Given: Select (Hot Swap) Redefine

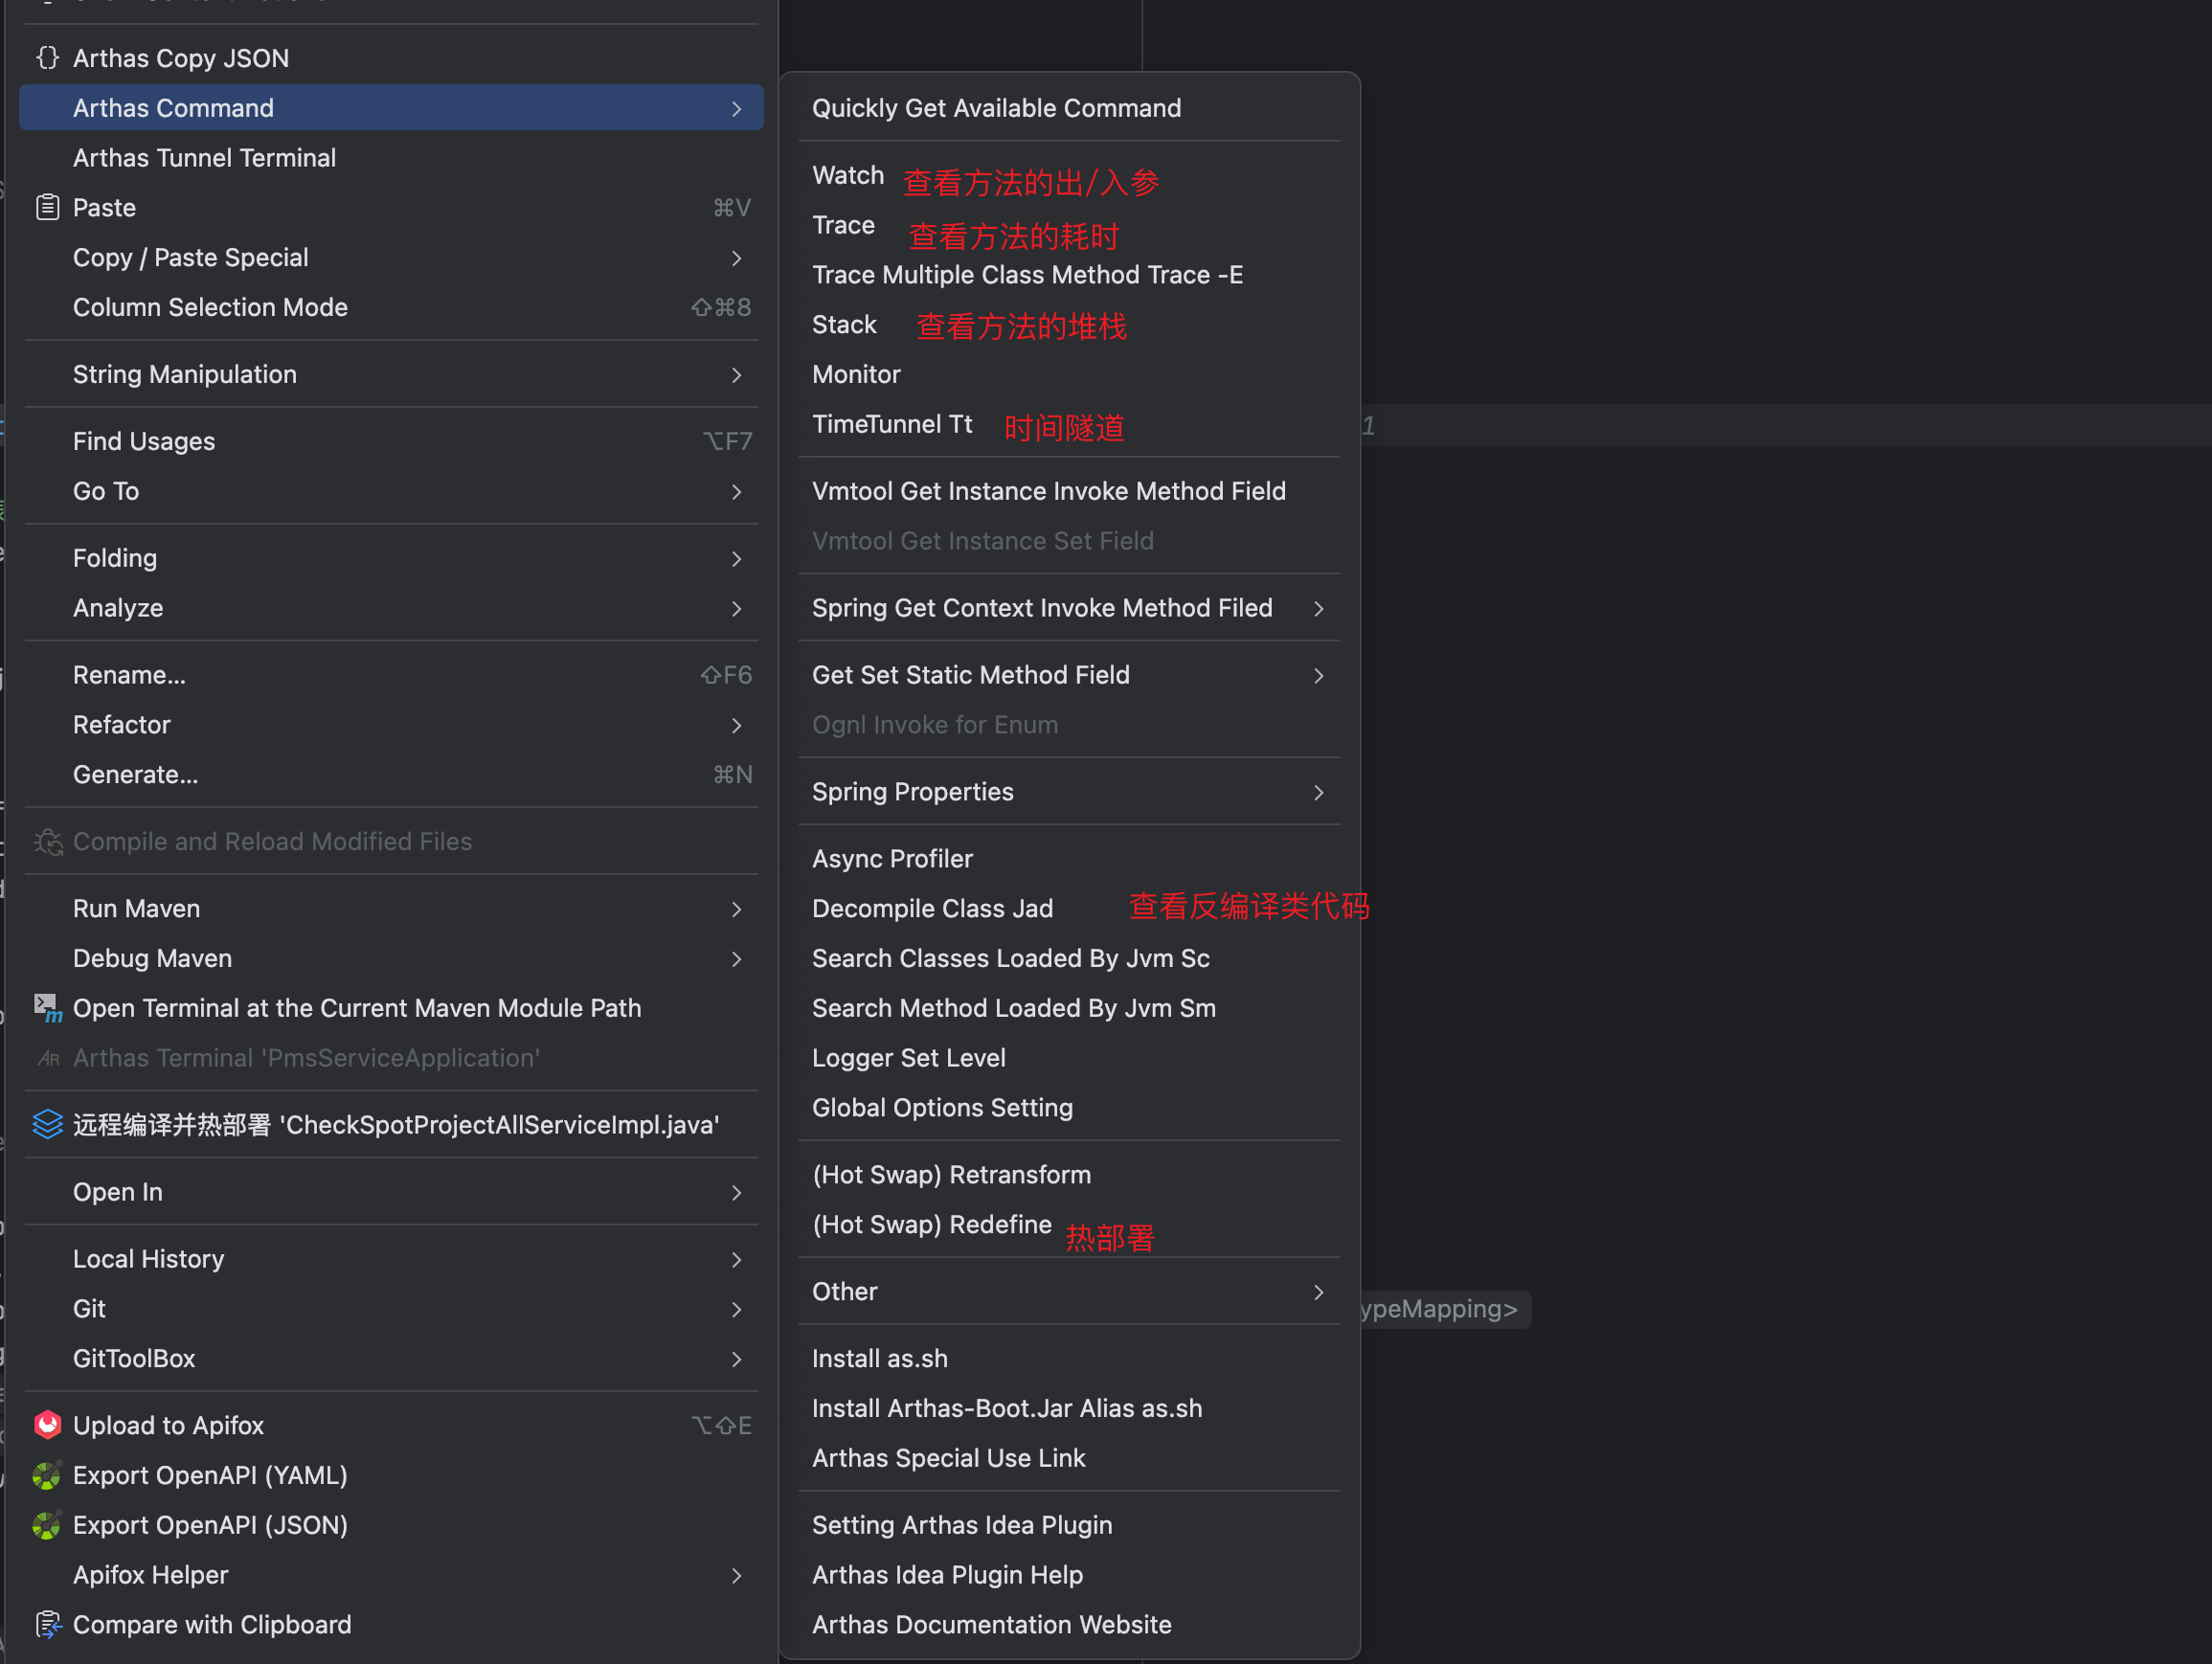Looking at the screenshot, I should coord(931,1224).
